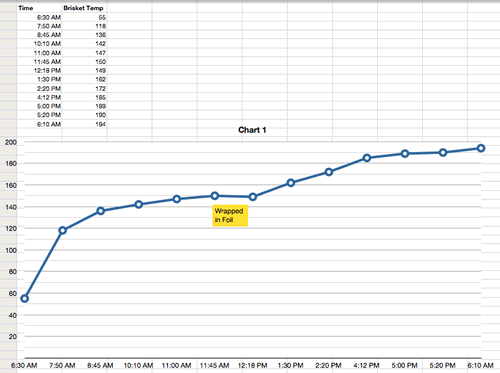
Task: Select the temperature cell showing 172
Action: click(x=84, y=88)
